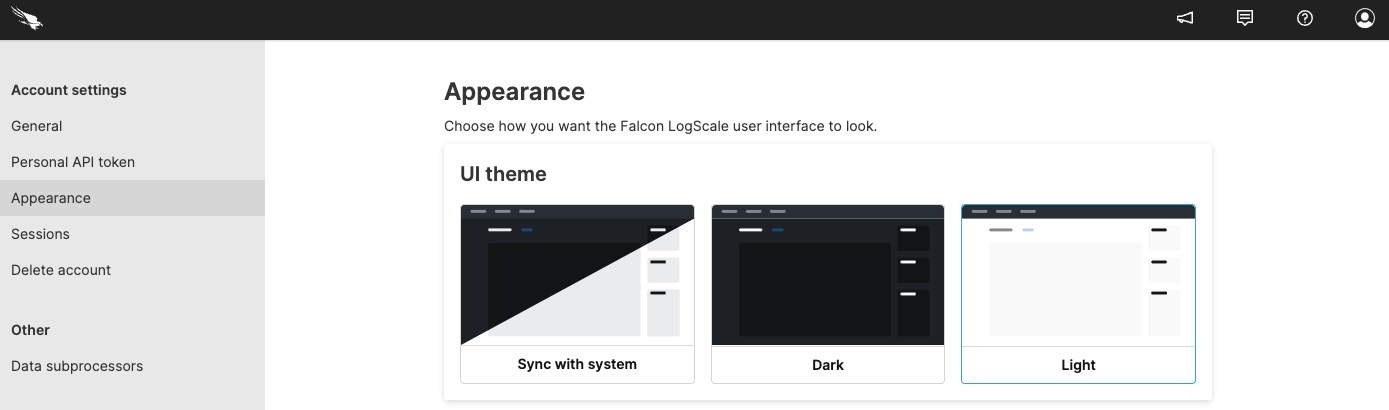Click the CrowdStrike falcon logo
This screenshot has width=1389, height=410.
[x=27, y=19]
